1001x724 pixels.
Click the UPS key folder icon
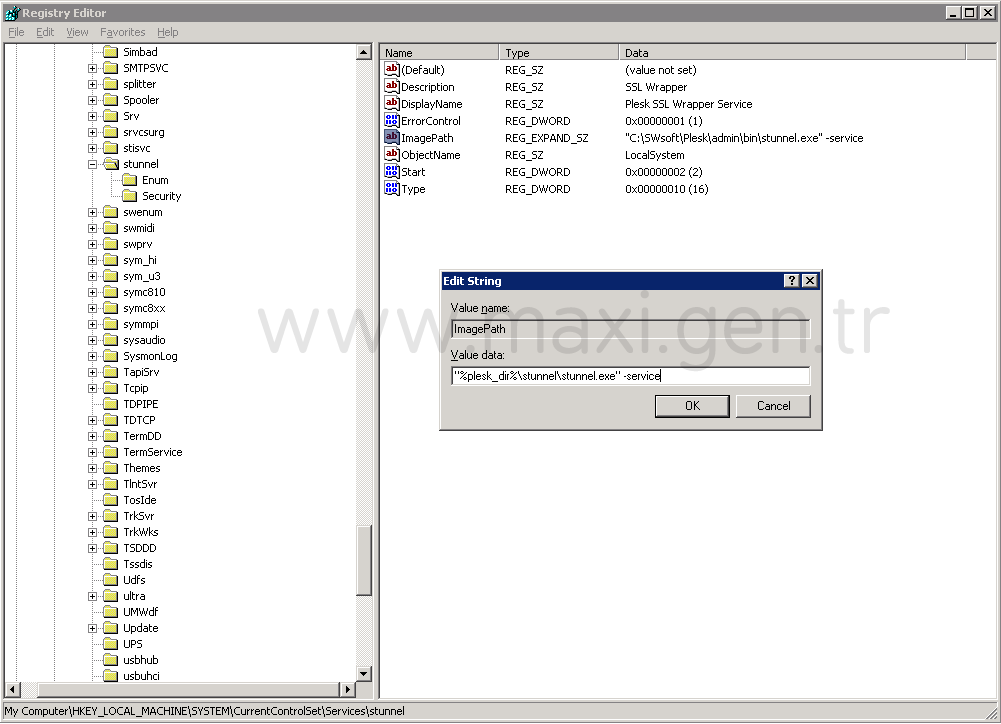click(x=111, y=644)
